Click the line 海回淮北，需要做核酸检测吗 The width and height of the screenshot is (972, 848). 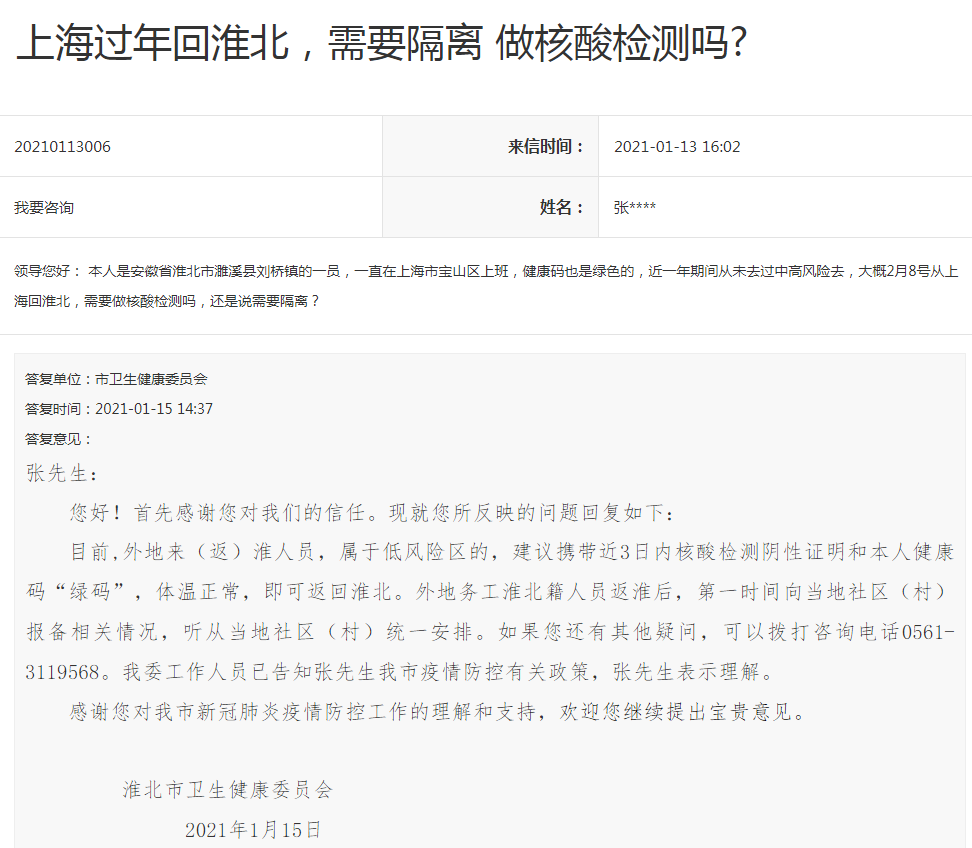pyautogui.click(x=166, y=301)
